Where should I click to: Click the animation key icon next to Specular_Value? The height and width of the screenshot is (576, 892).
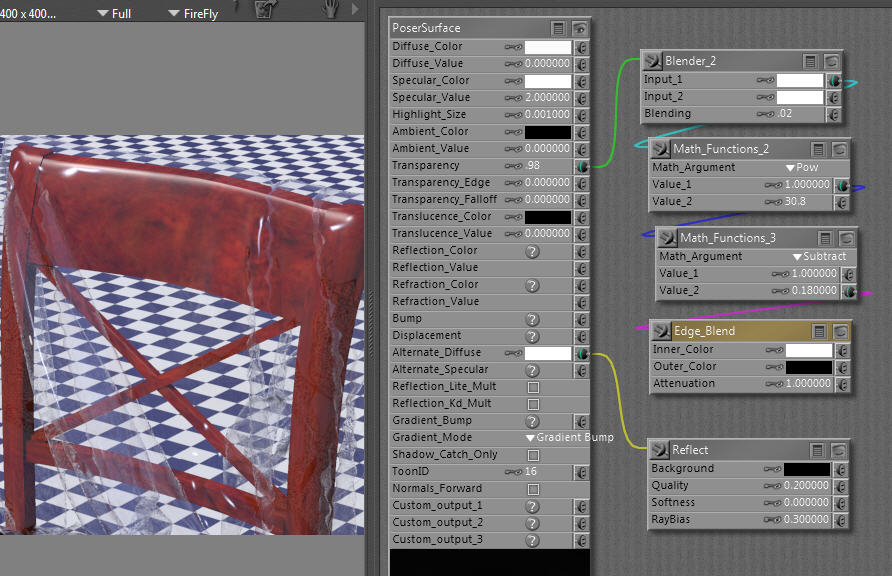pyautogui.click(x=514, y=98)
